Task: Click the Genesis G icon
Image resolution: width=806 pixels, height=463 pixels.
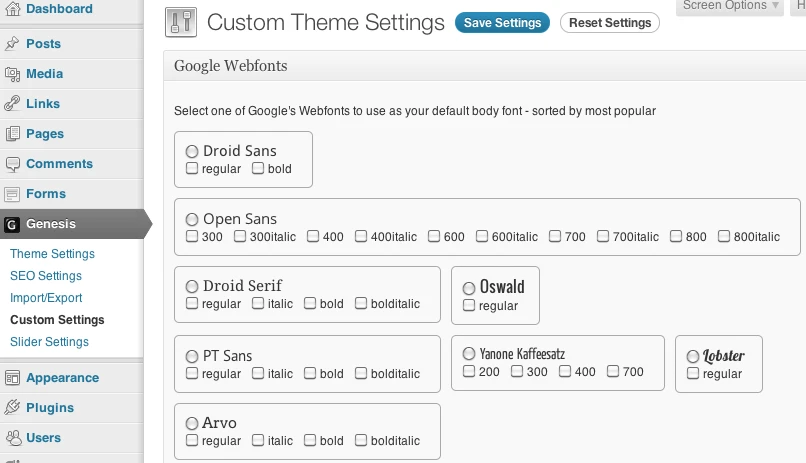Action: pos(12,224)
